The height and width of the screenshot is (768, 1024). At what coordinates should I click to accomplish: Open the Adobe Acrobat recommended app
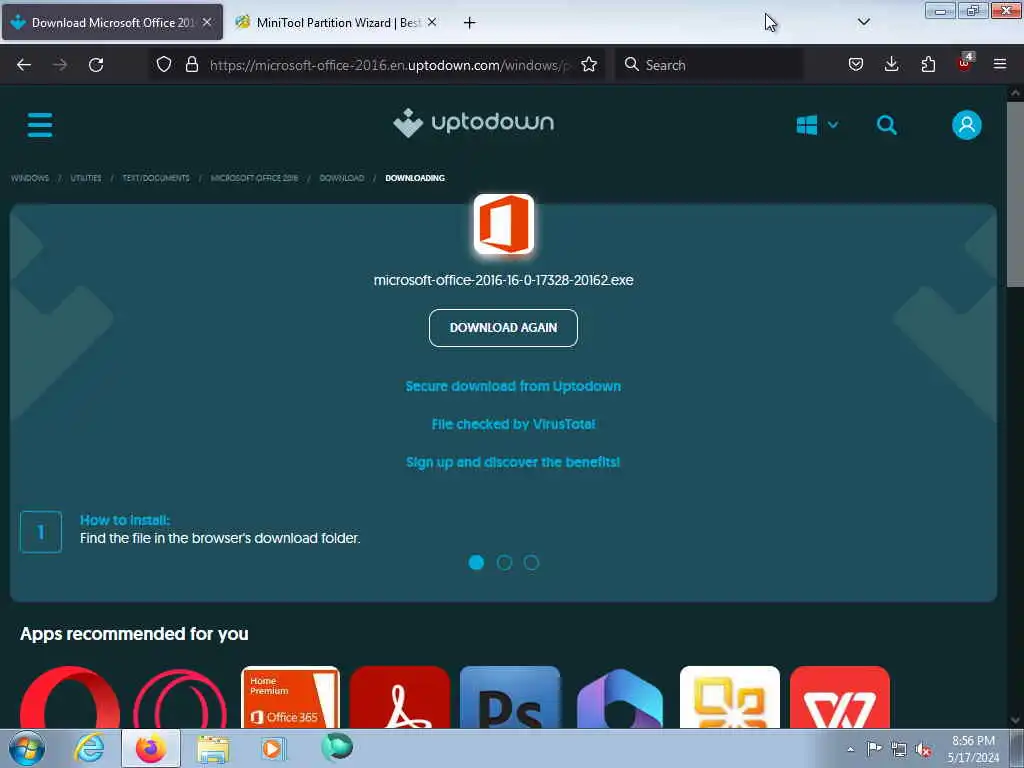coord(400,697)
